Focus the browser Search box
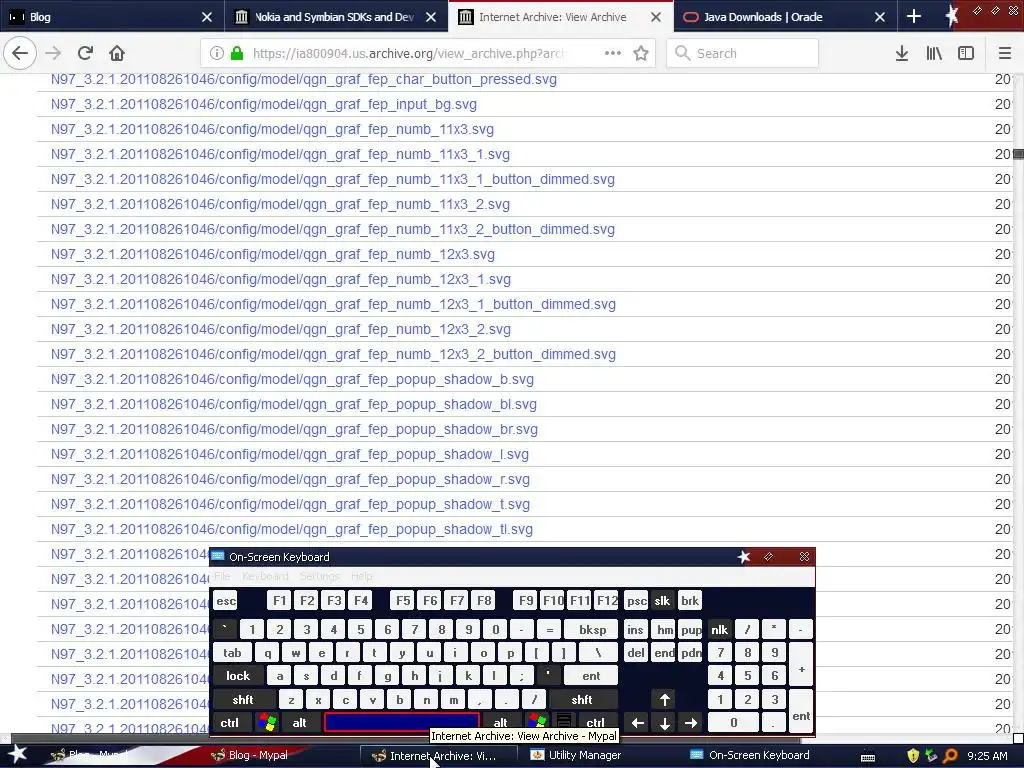 [743, 54]
